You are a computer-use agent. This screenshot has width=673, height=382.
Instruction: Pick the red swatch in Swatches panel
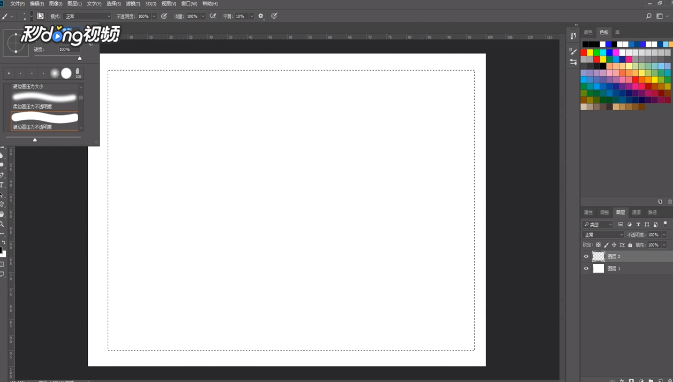[x=584, y=52]
